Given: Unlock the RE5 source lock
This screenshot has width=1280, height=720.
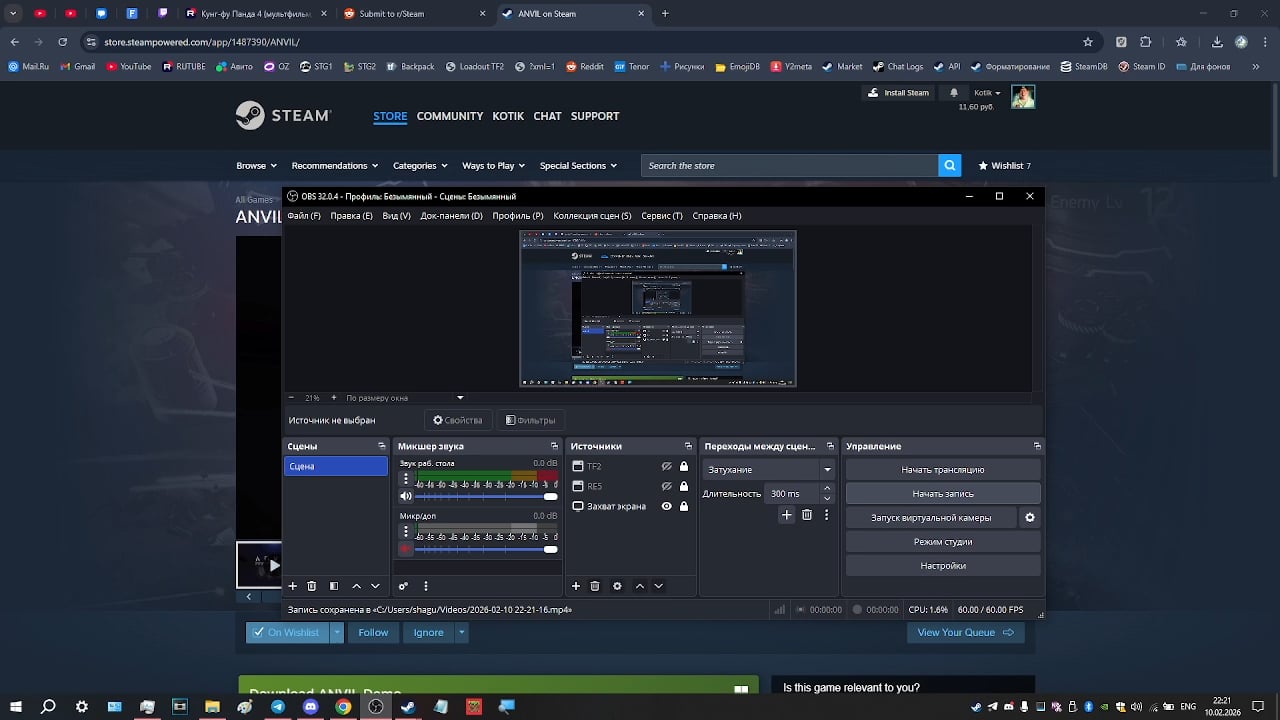Looking at the screenshot, I should [x=684, y=486].
